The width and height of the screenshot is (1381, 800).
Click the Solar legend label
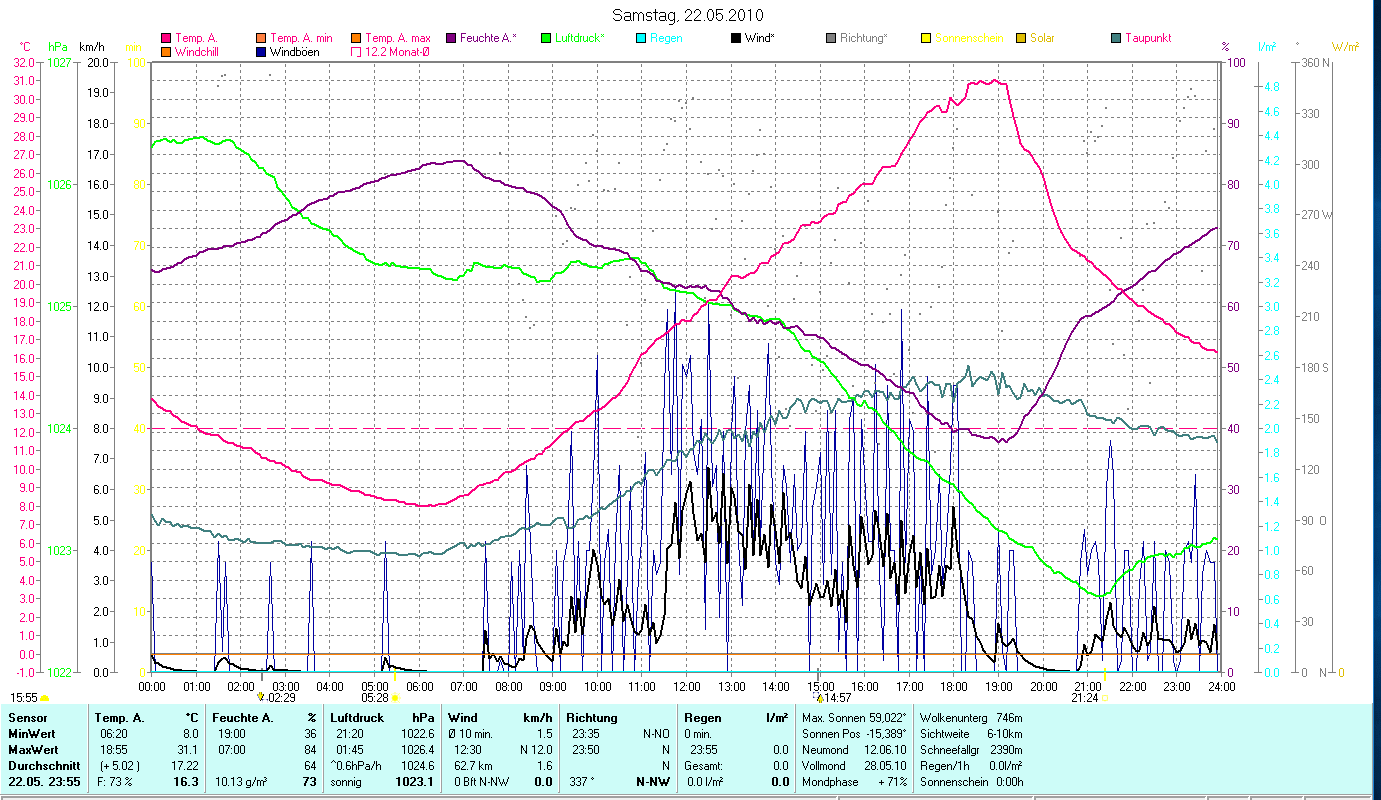[1041, 39]
